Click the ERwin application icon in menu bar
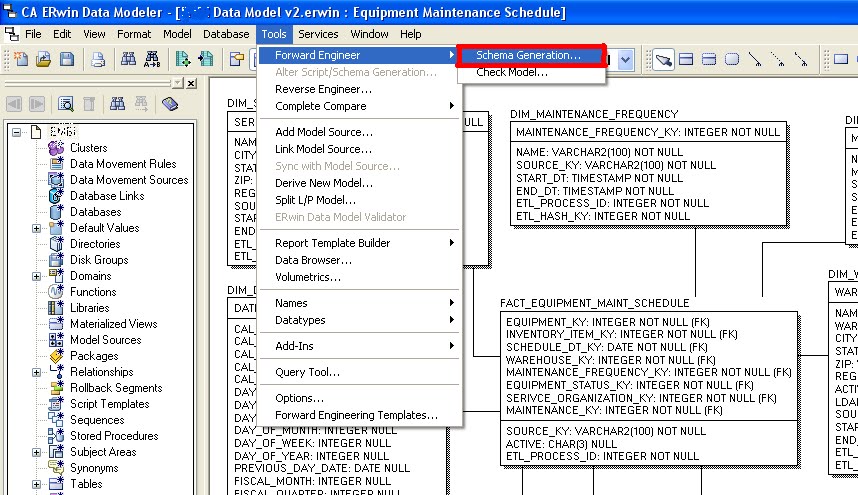 11,34
